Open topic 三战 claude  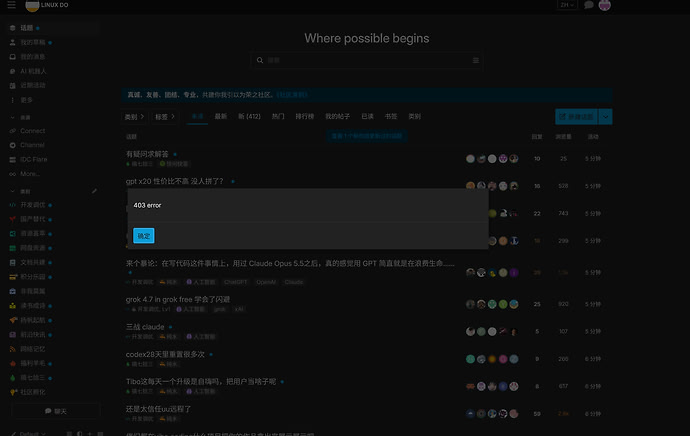click(145, 327)
